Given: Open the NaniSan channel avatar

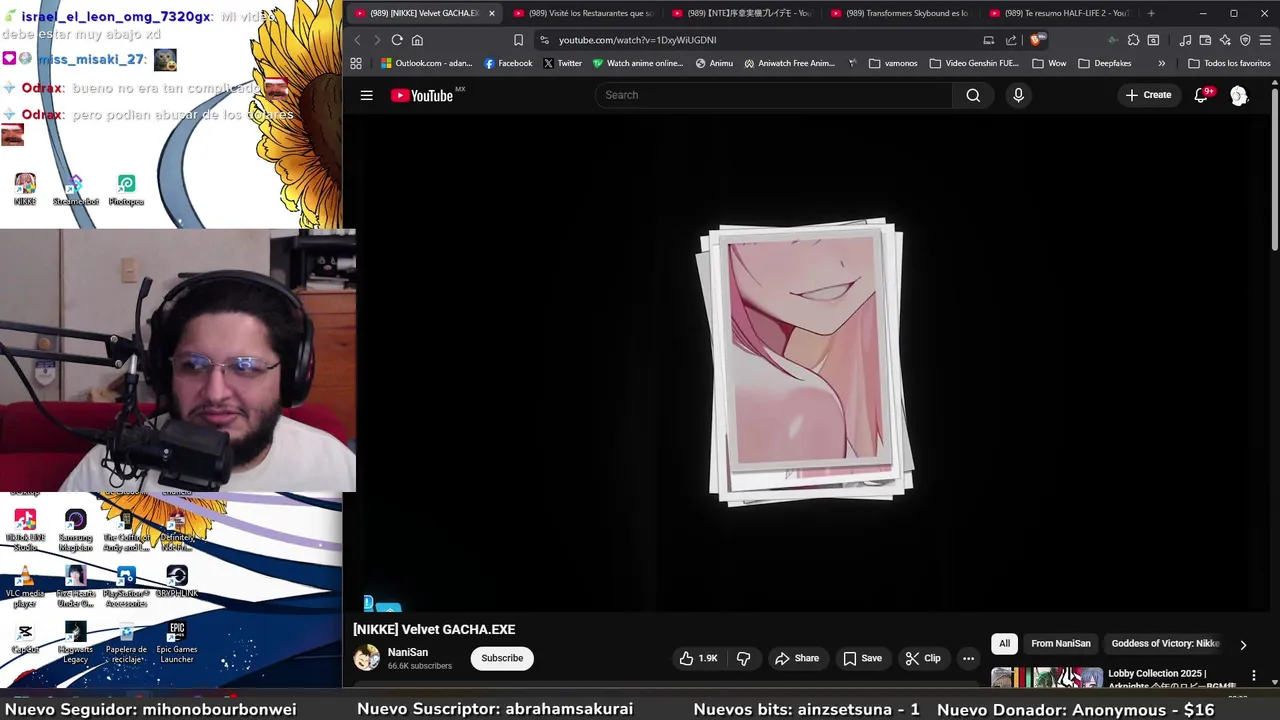Looking at the screenshot, I should point(367,658).
